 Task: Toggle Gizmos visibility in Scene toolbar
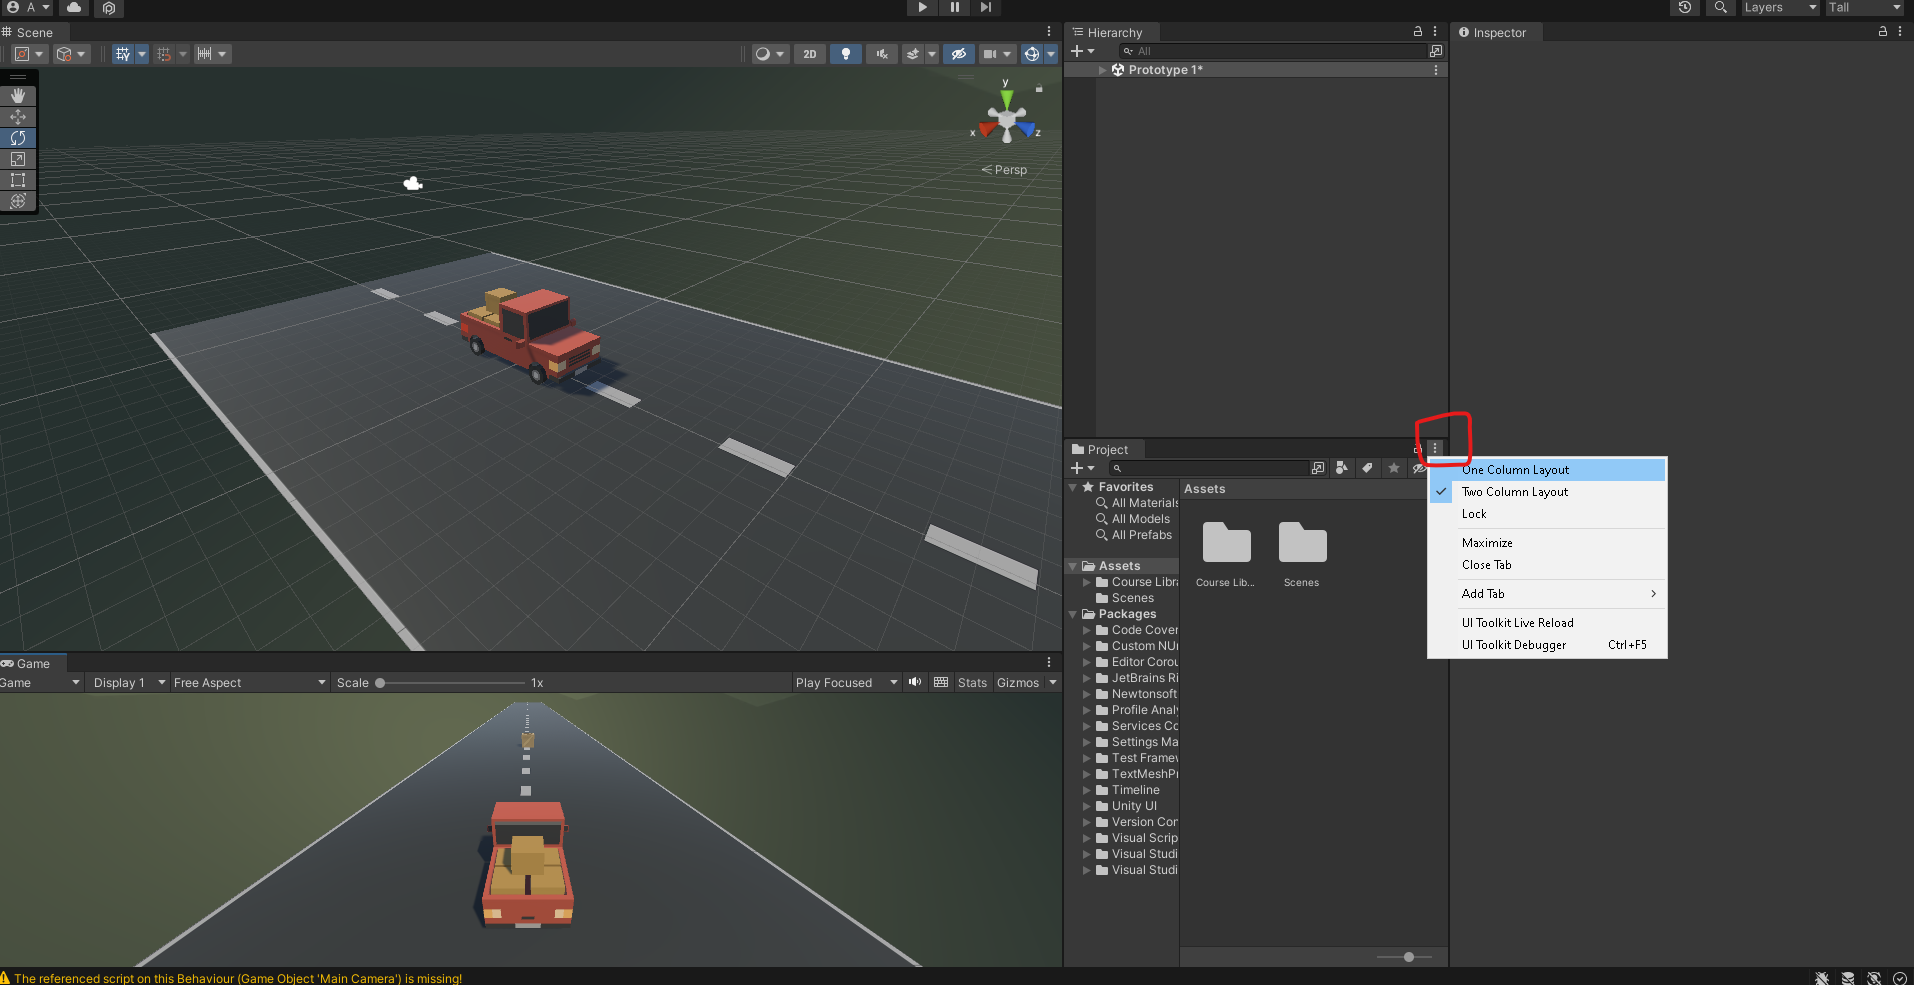click(x=1032, y=54)
